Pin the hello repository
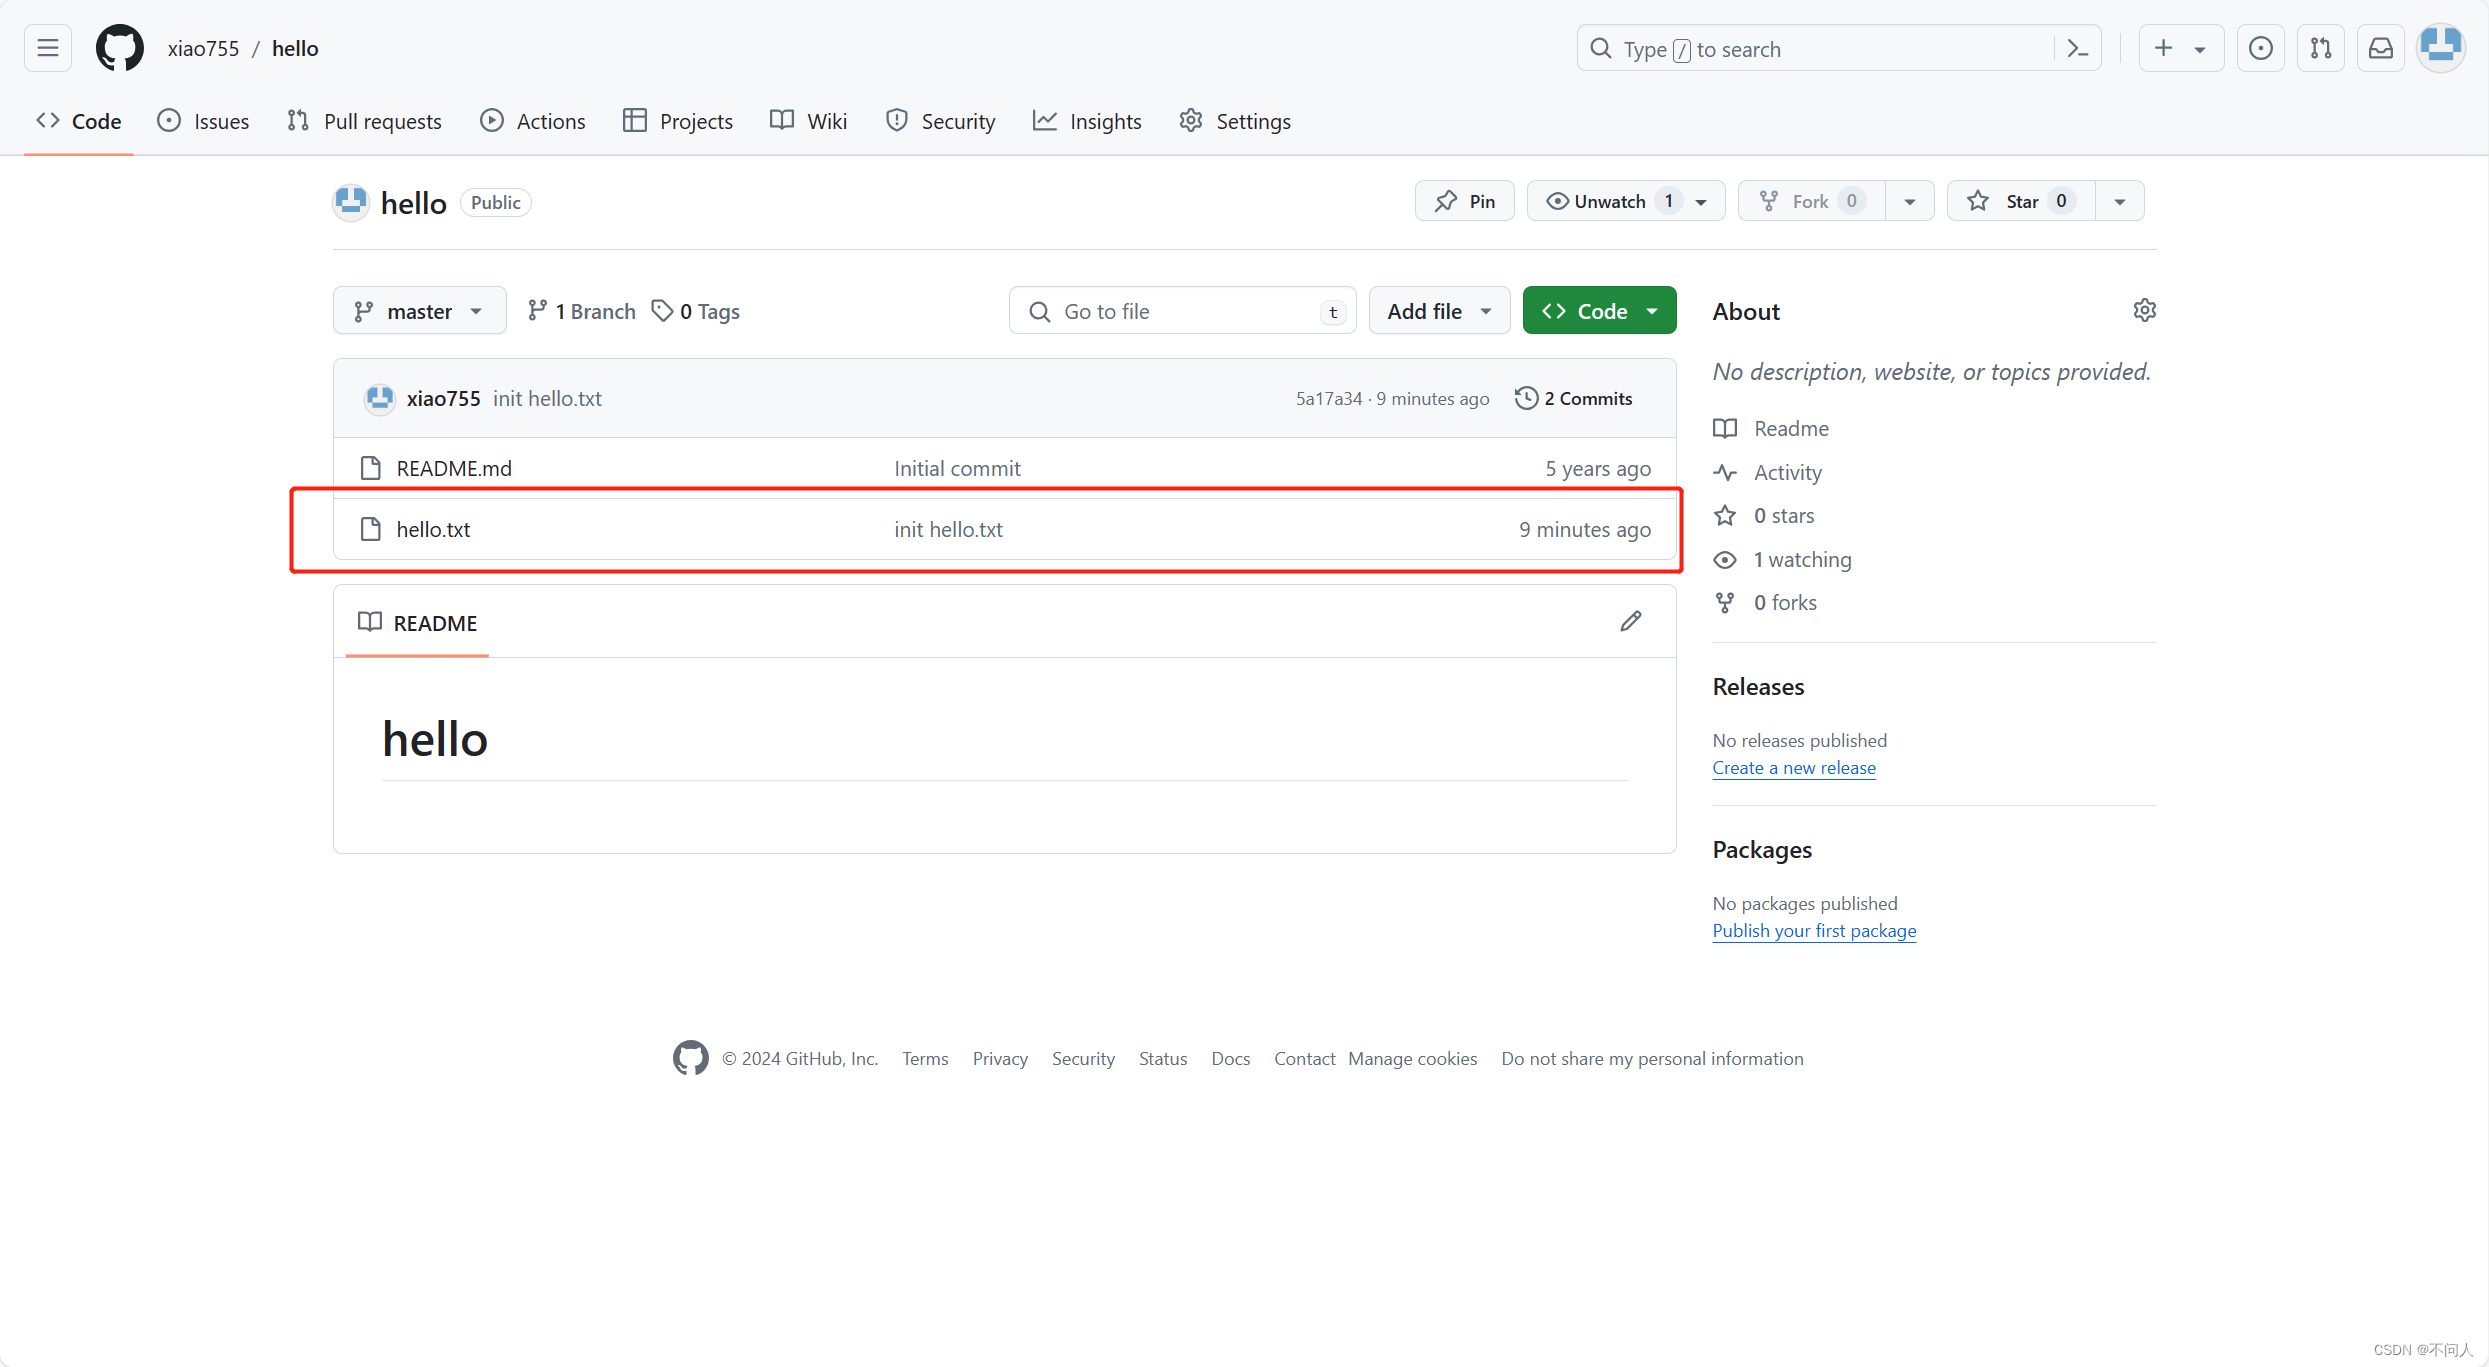This screenshot has width=2489, height=1367. [1465, 201]
